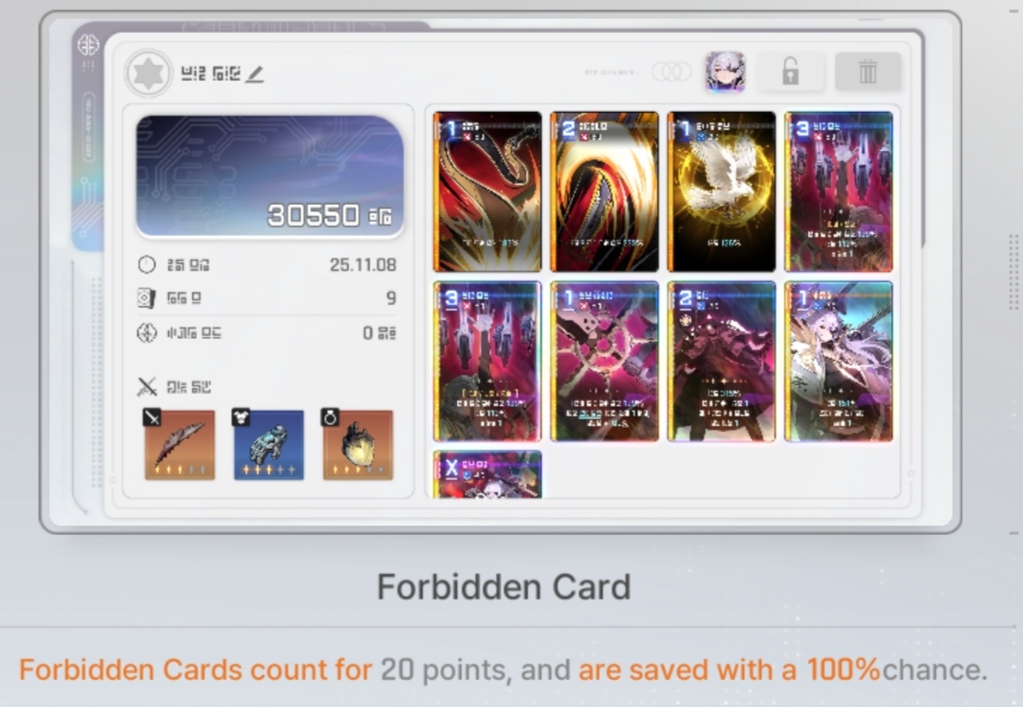Click the trash can delete button
Viewport: 1023px width, 707px height.
pyautogui.click(x=868, y=71)
